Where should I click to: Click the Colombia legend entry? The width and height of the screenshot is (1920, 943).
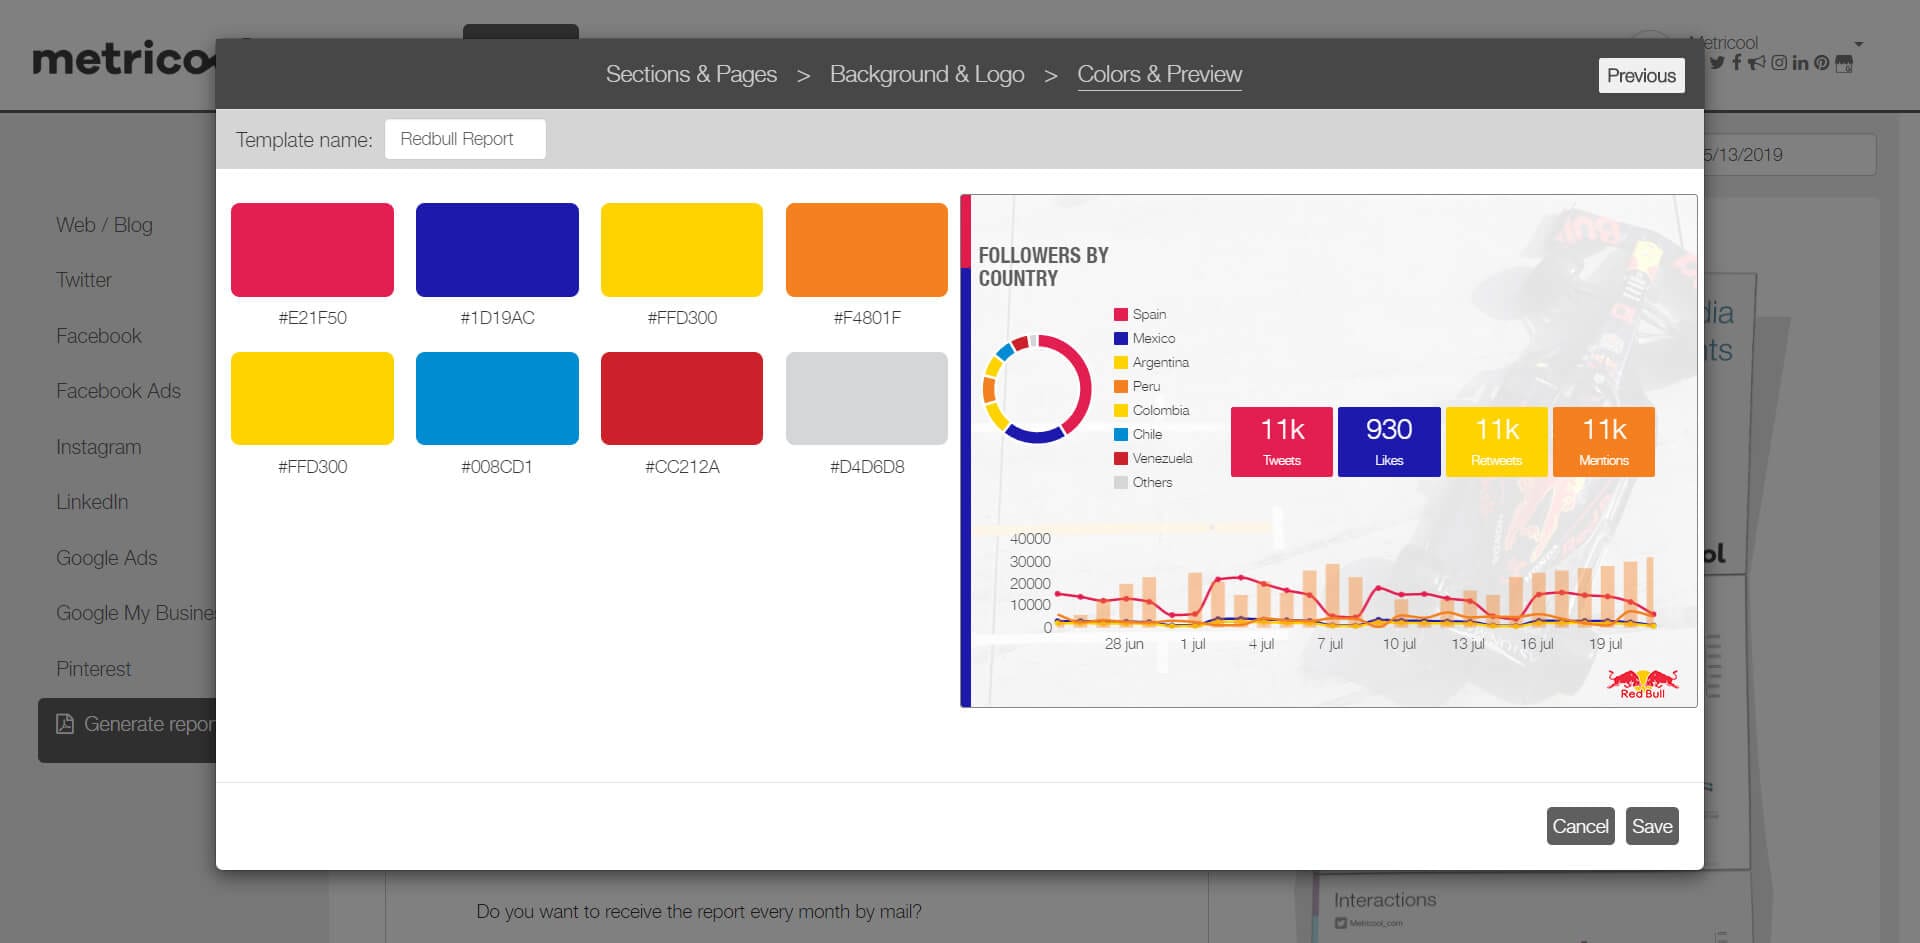pos(1152,410)
